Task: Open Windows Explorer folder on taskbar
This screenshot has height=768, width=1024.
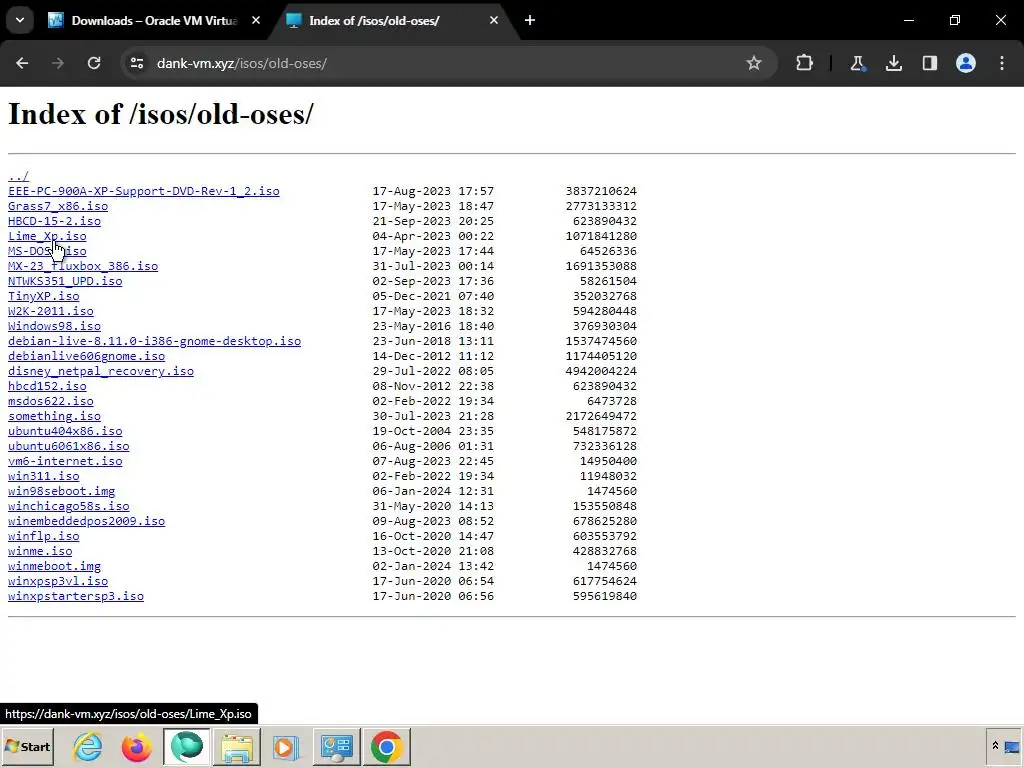Action: point(236,746)
